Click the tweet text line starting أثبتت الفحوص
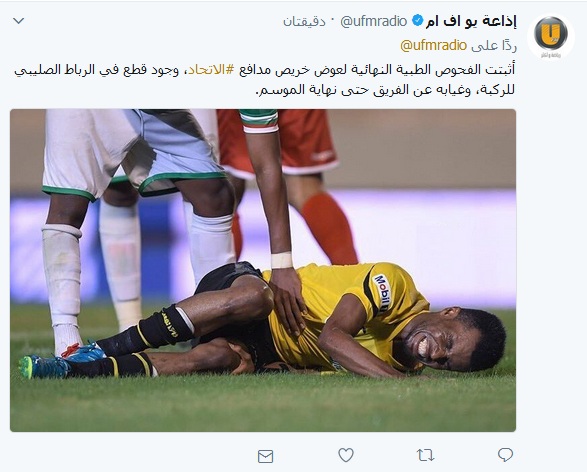Screen dimensions: 587x472 coord(265,70)
